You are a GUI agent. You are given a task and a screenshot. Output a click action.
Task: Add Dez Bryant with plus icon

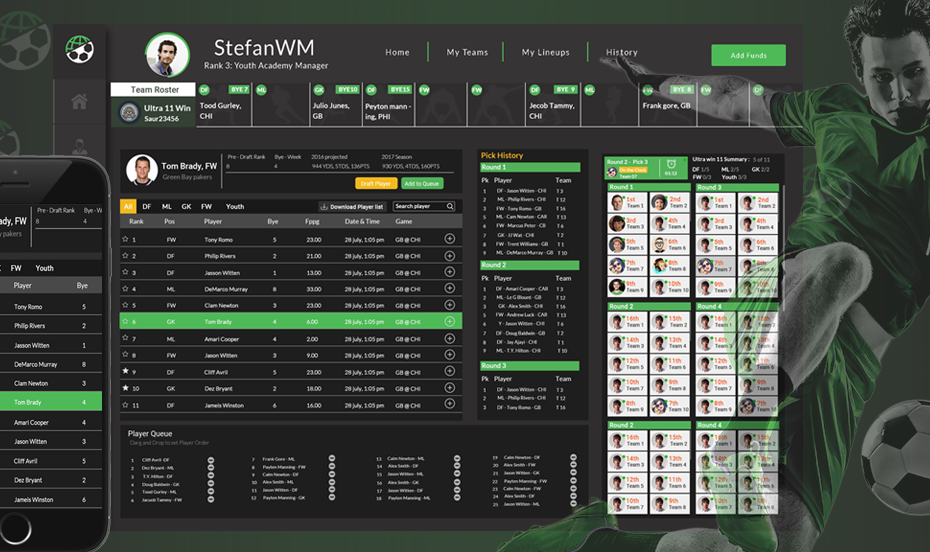(450, 388)
